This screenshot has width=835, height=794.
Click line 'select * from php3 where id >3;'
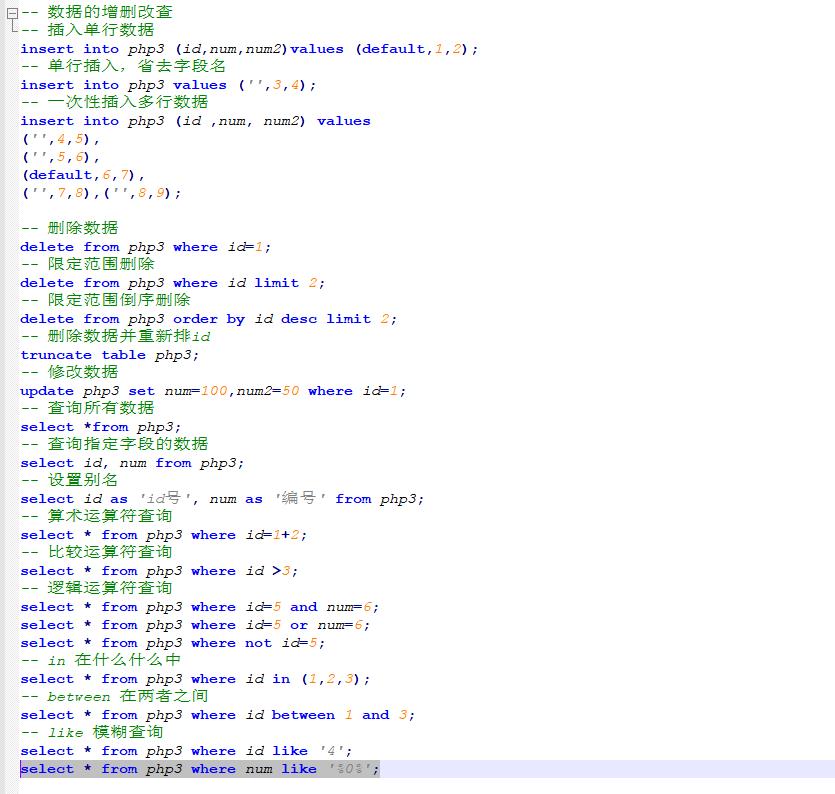tap(159, 571)
